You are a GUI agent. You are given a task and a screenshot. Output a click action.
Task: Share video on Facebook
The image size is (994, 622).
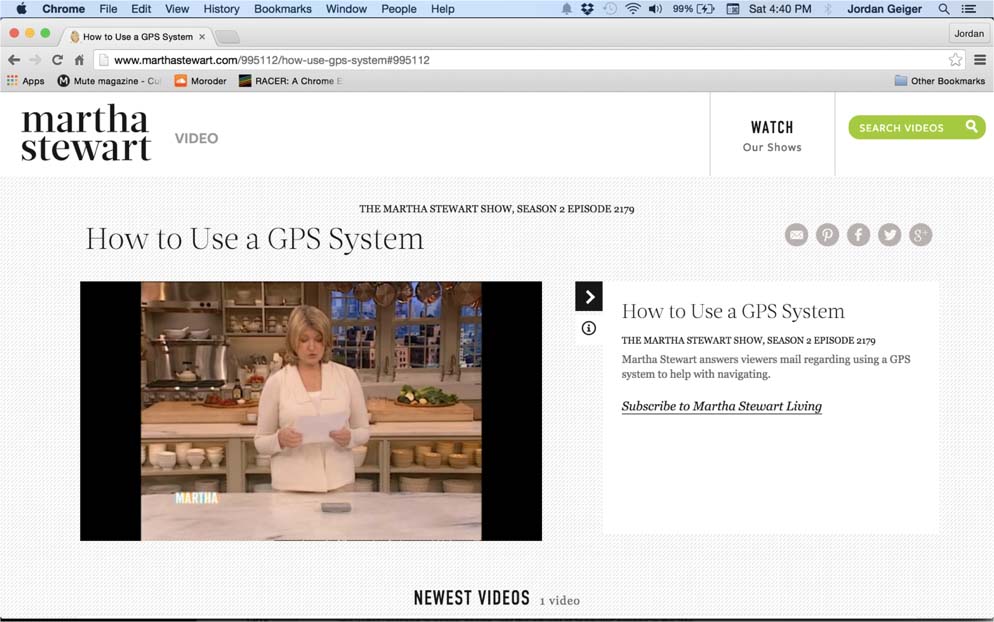point(858,235)
